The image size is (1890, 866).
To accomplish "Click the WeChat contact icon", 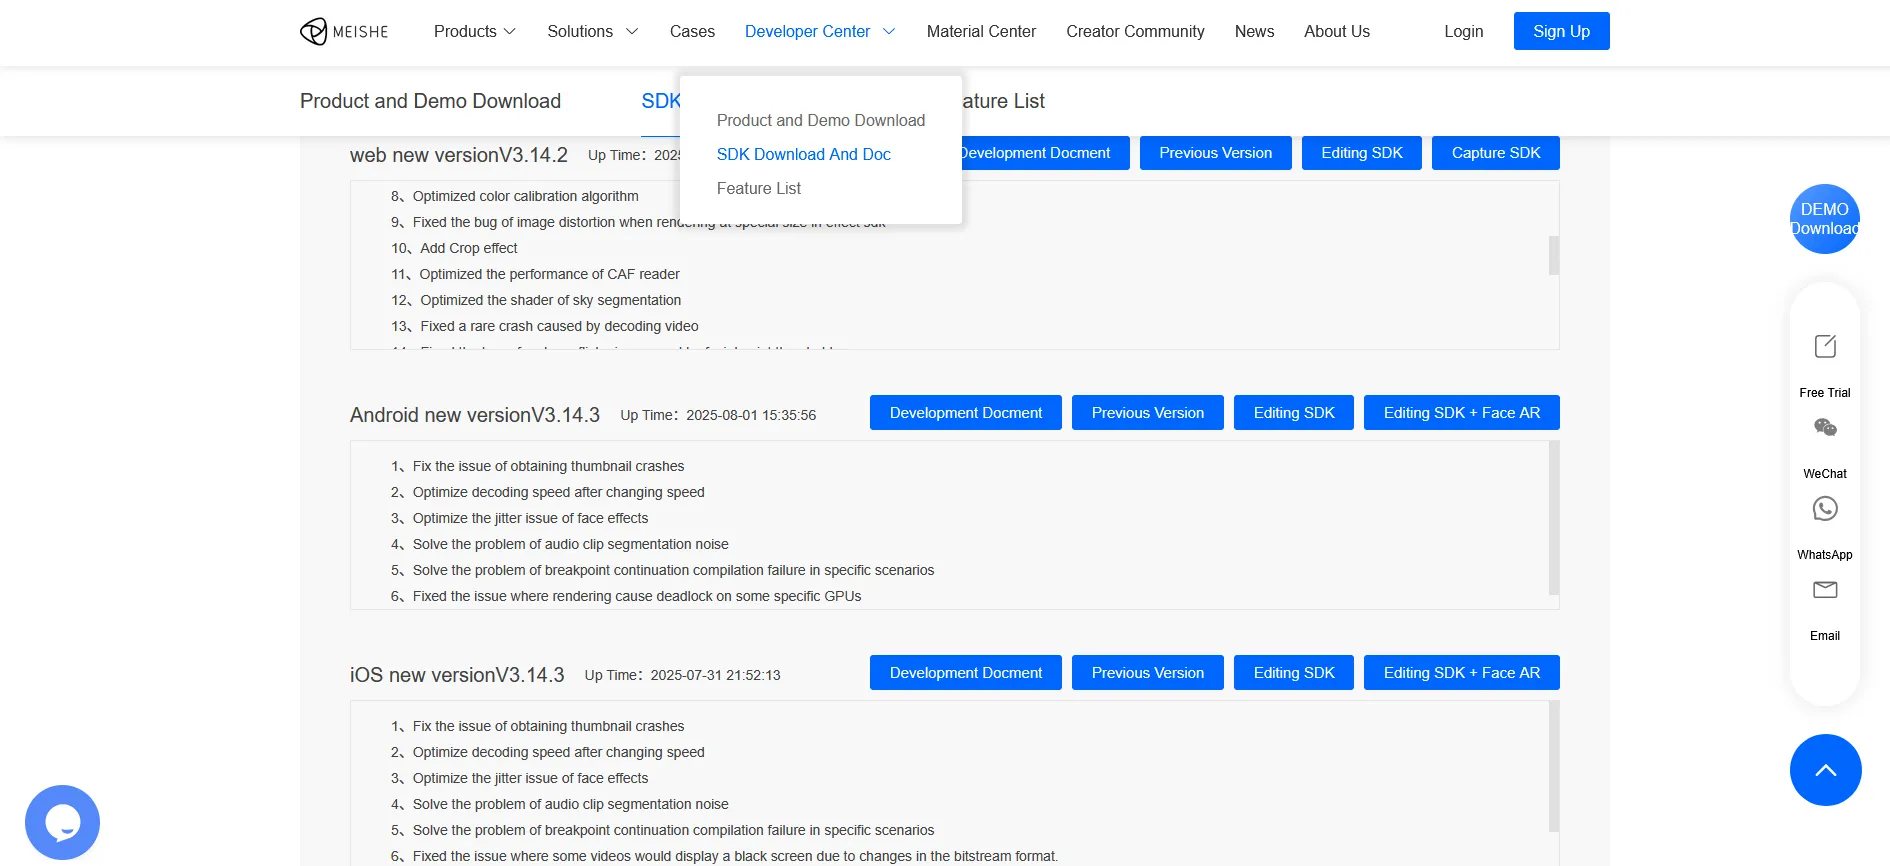I will (1824, 428).
